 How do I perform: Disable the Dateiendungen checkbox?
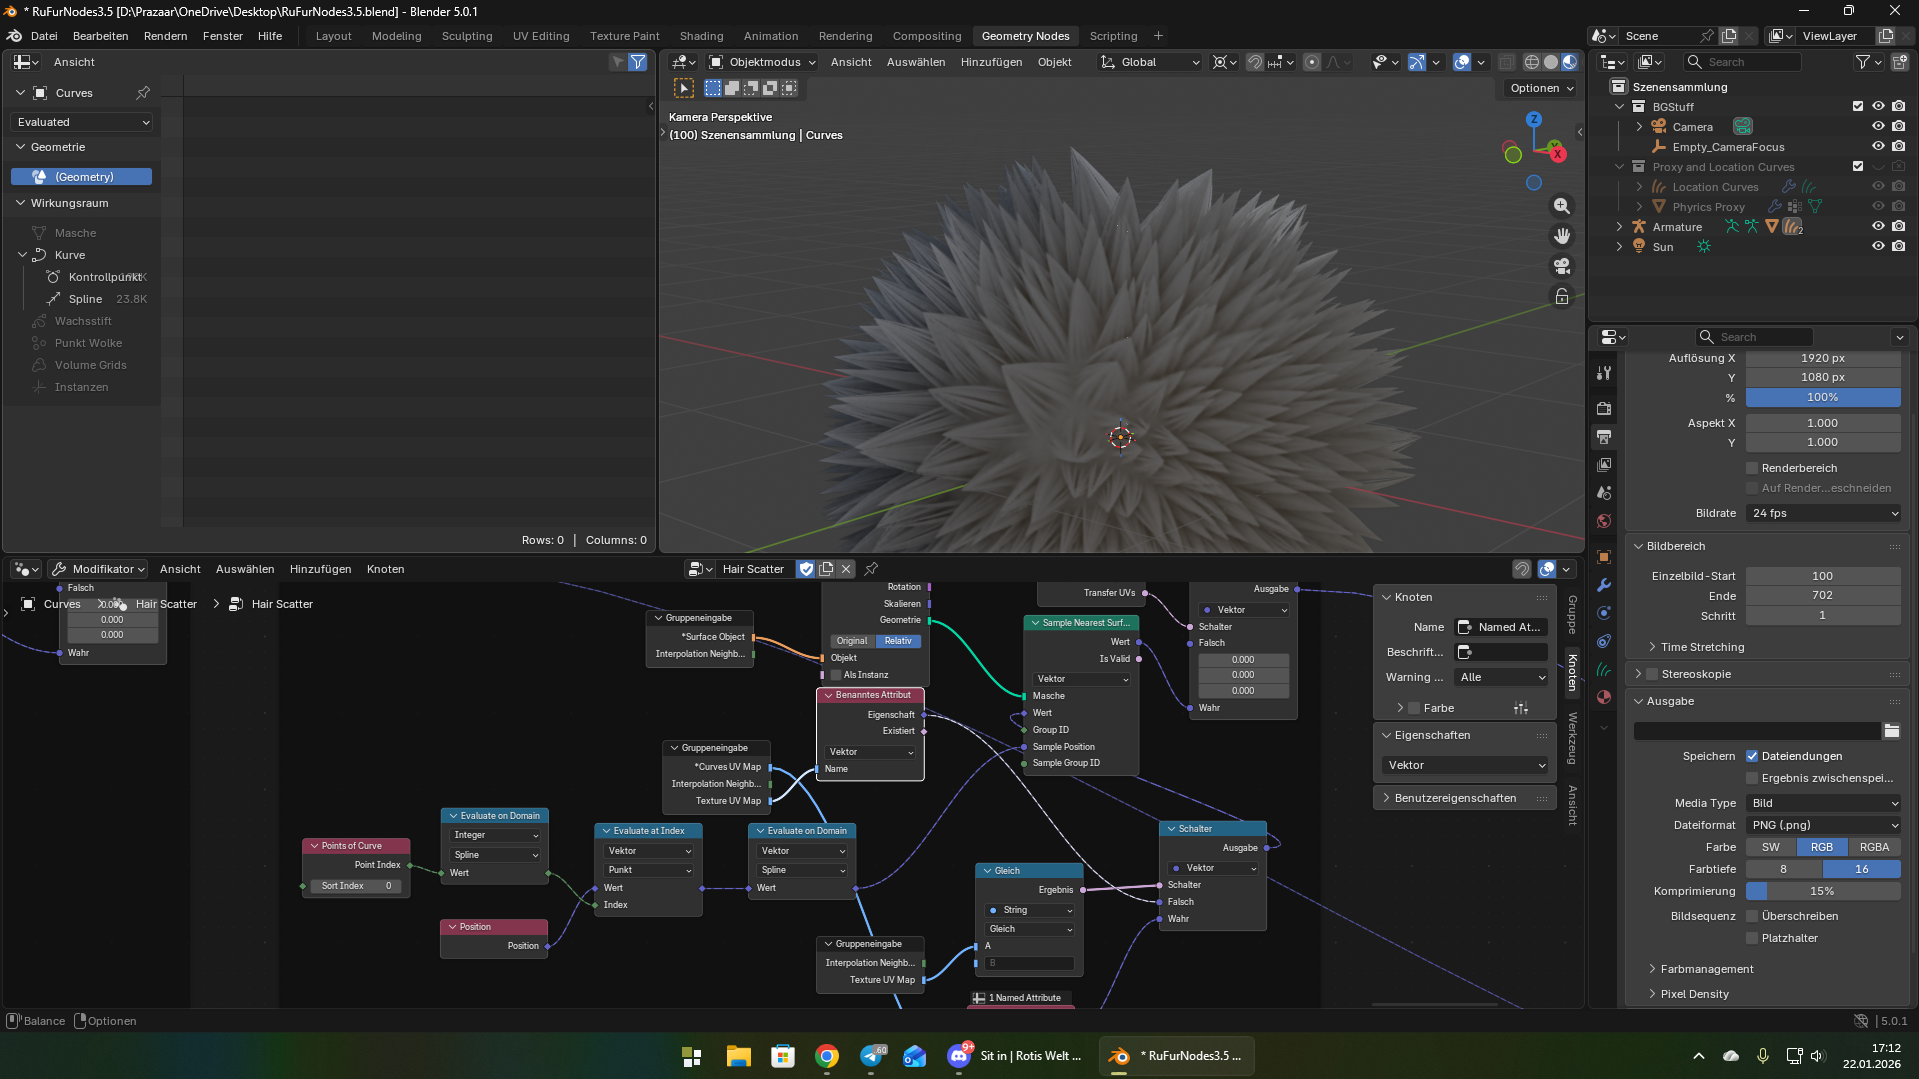[1752, 756]
